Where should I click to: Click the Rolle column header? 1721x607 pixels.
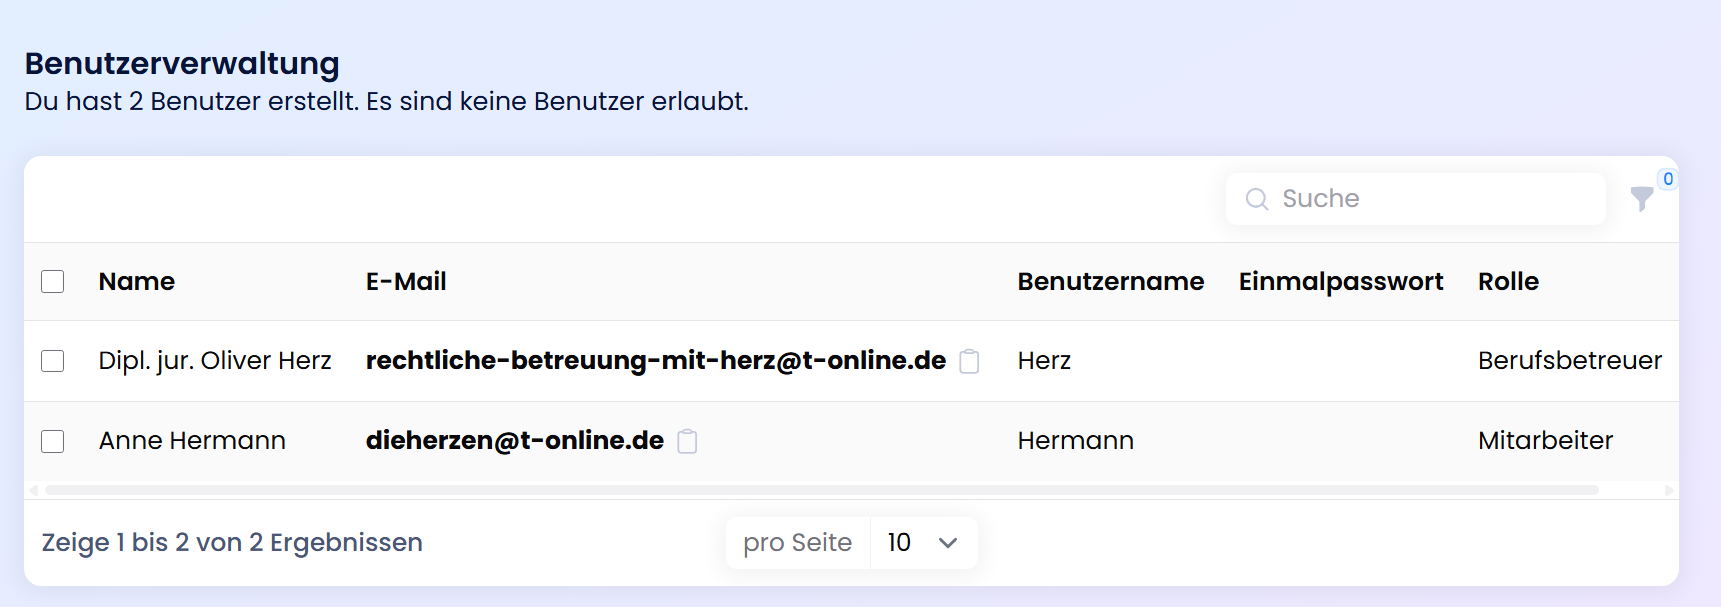pos(1508,282)
